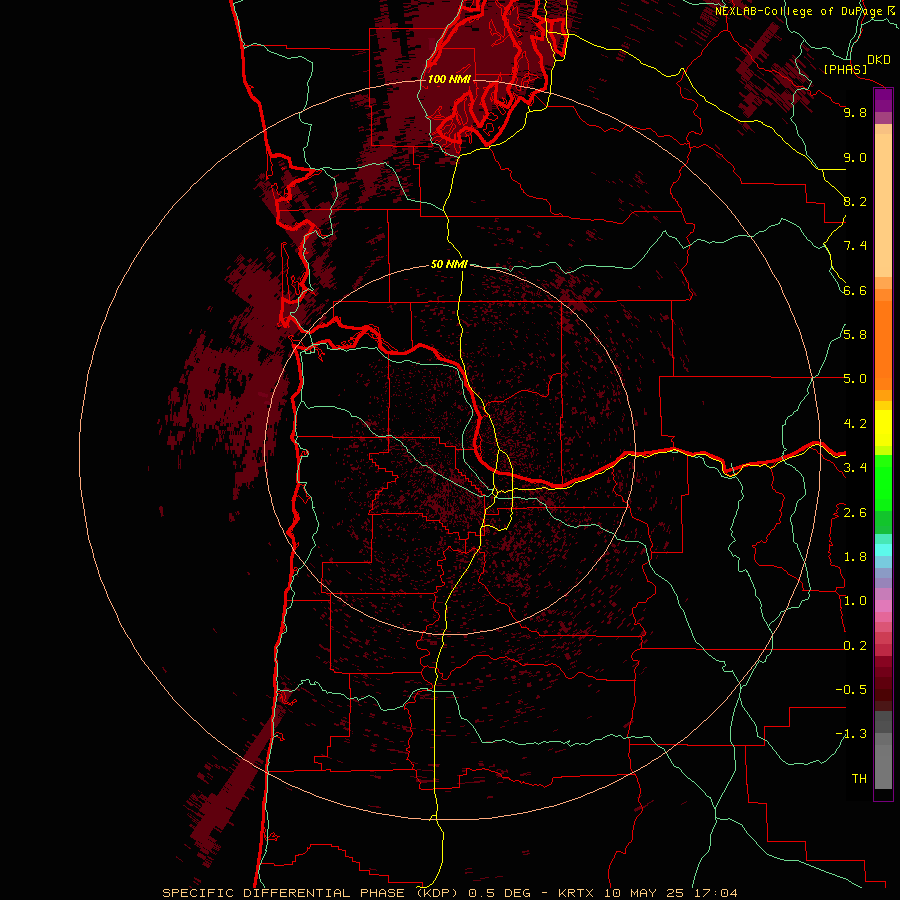Image resolution: width=900 pixels, height=900 pixels.
Task: Pick the dark red segment of color bar
Action: [x=883, y=683]
